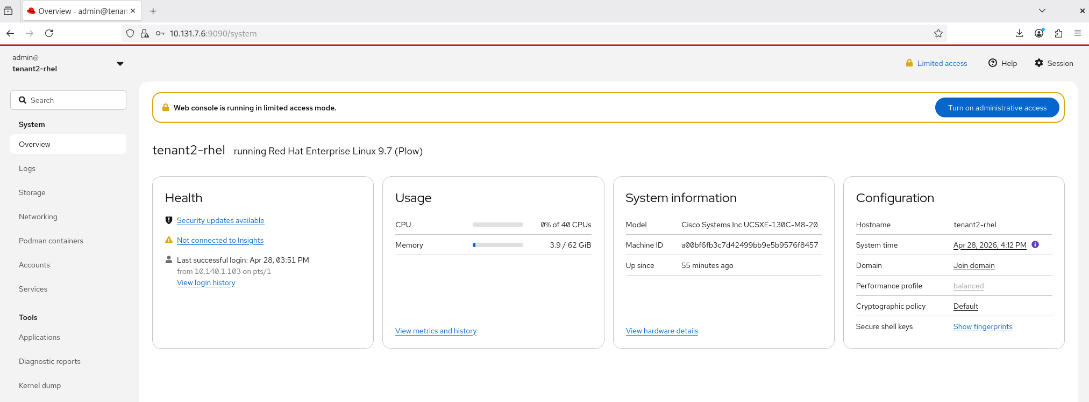
Task: Click the tenant2-rhel hostname value
Action: (x=975, y=225)
